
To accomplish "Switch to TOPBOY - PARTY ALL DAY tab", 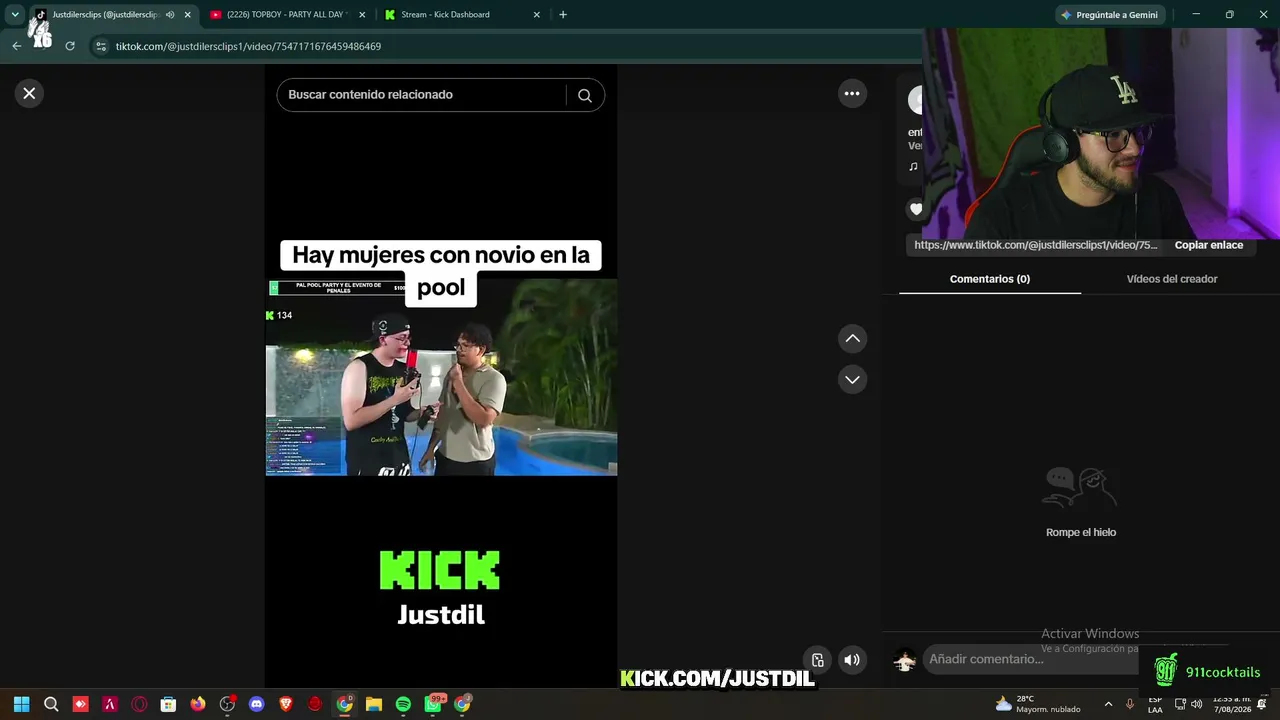I will coord(287,15).
